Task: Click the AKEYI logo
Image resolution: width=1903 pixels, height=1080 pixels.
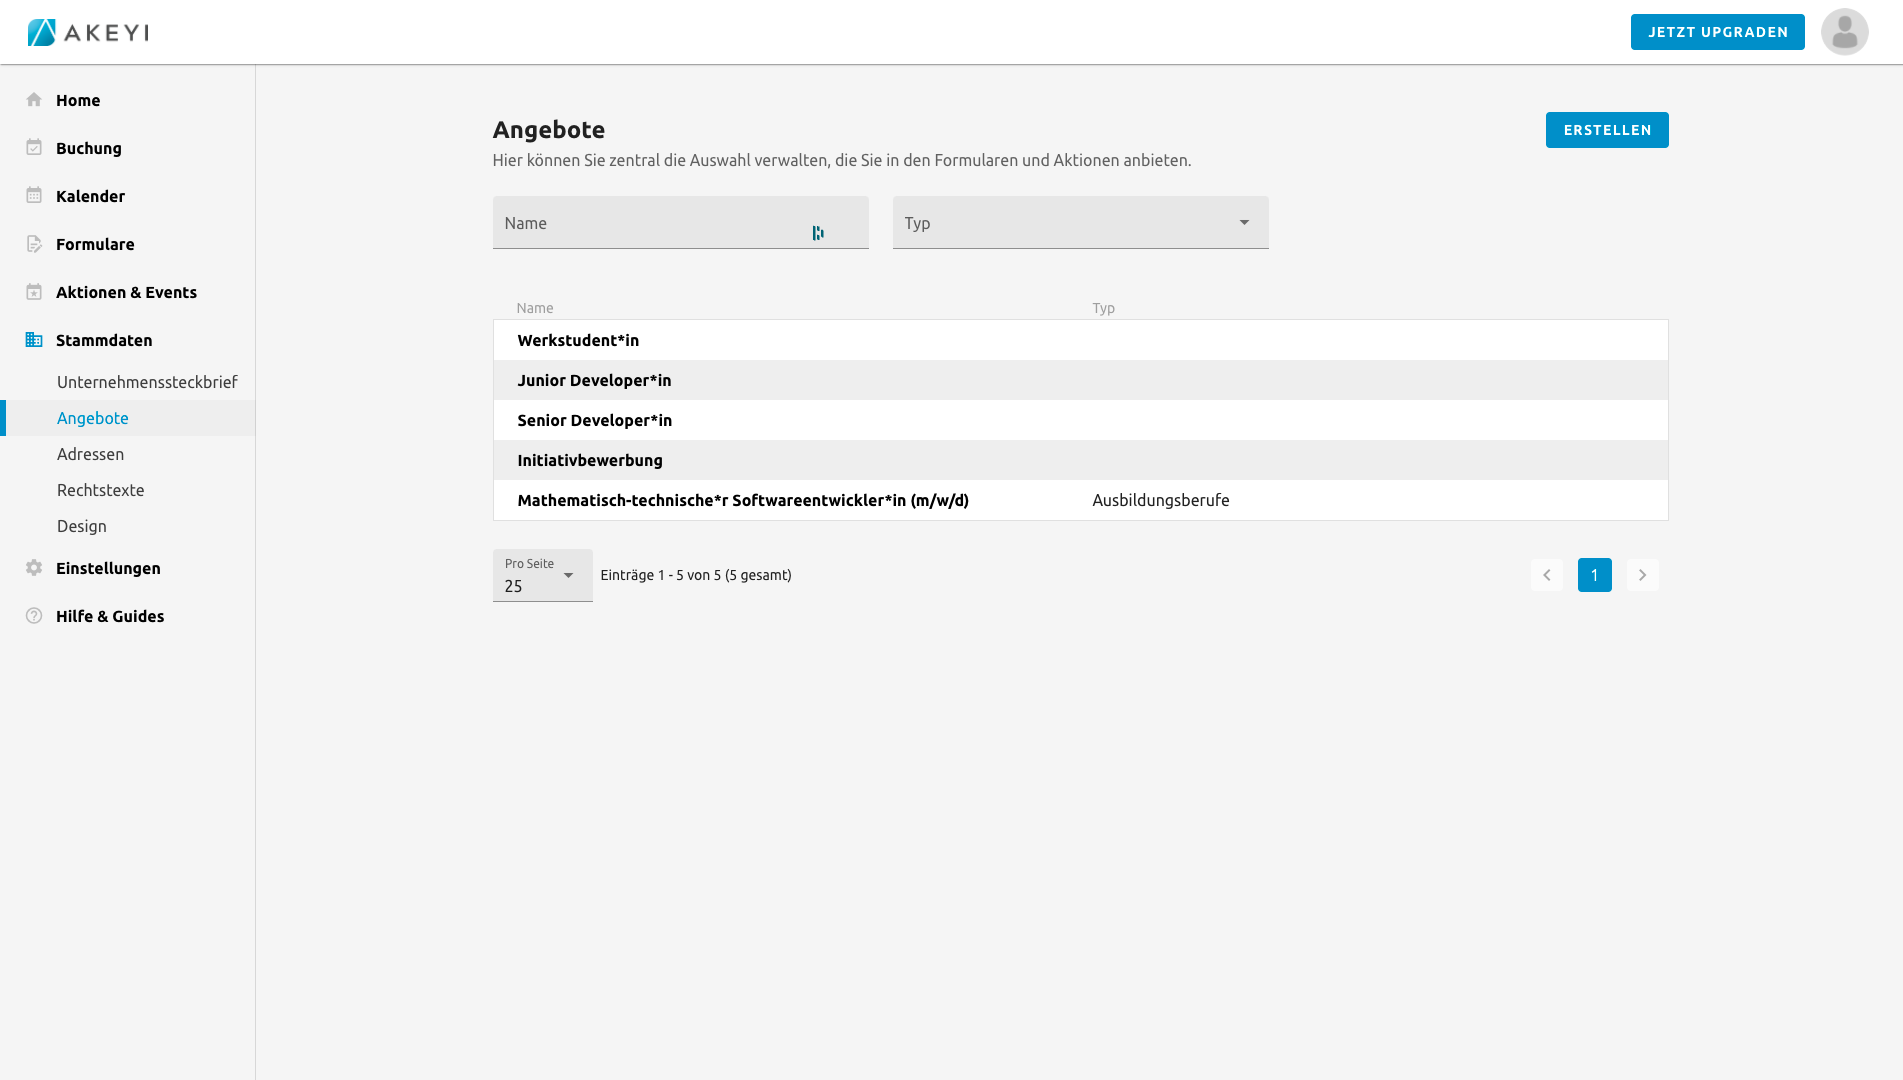Action: [x=88, y=32]
